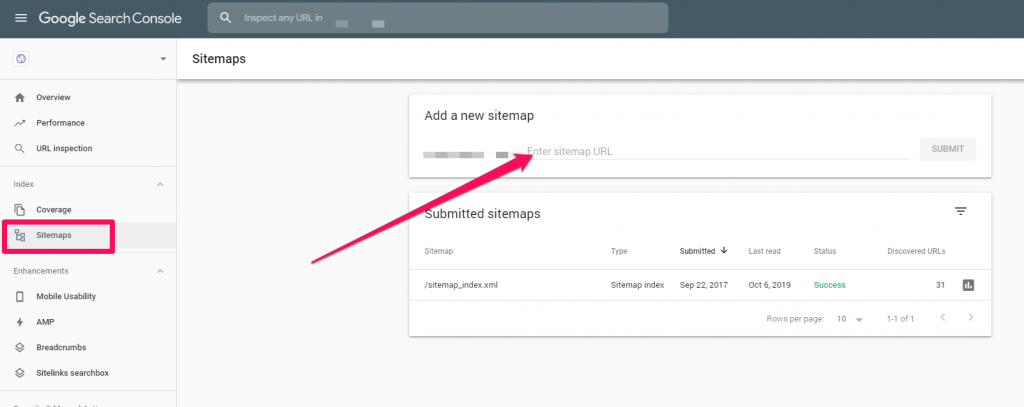Click the search magnifier icon in top bar

[x=226, y=18]
